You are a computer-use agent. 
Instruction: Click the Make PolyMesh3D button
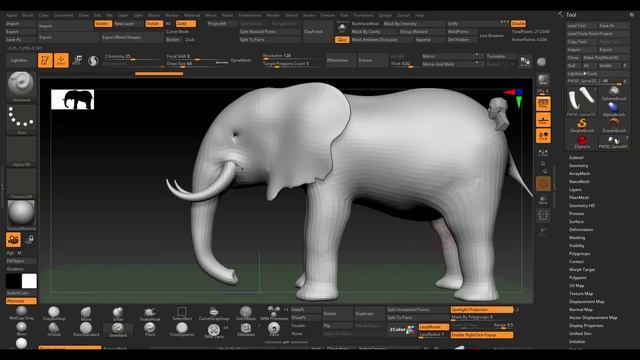606,58
